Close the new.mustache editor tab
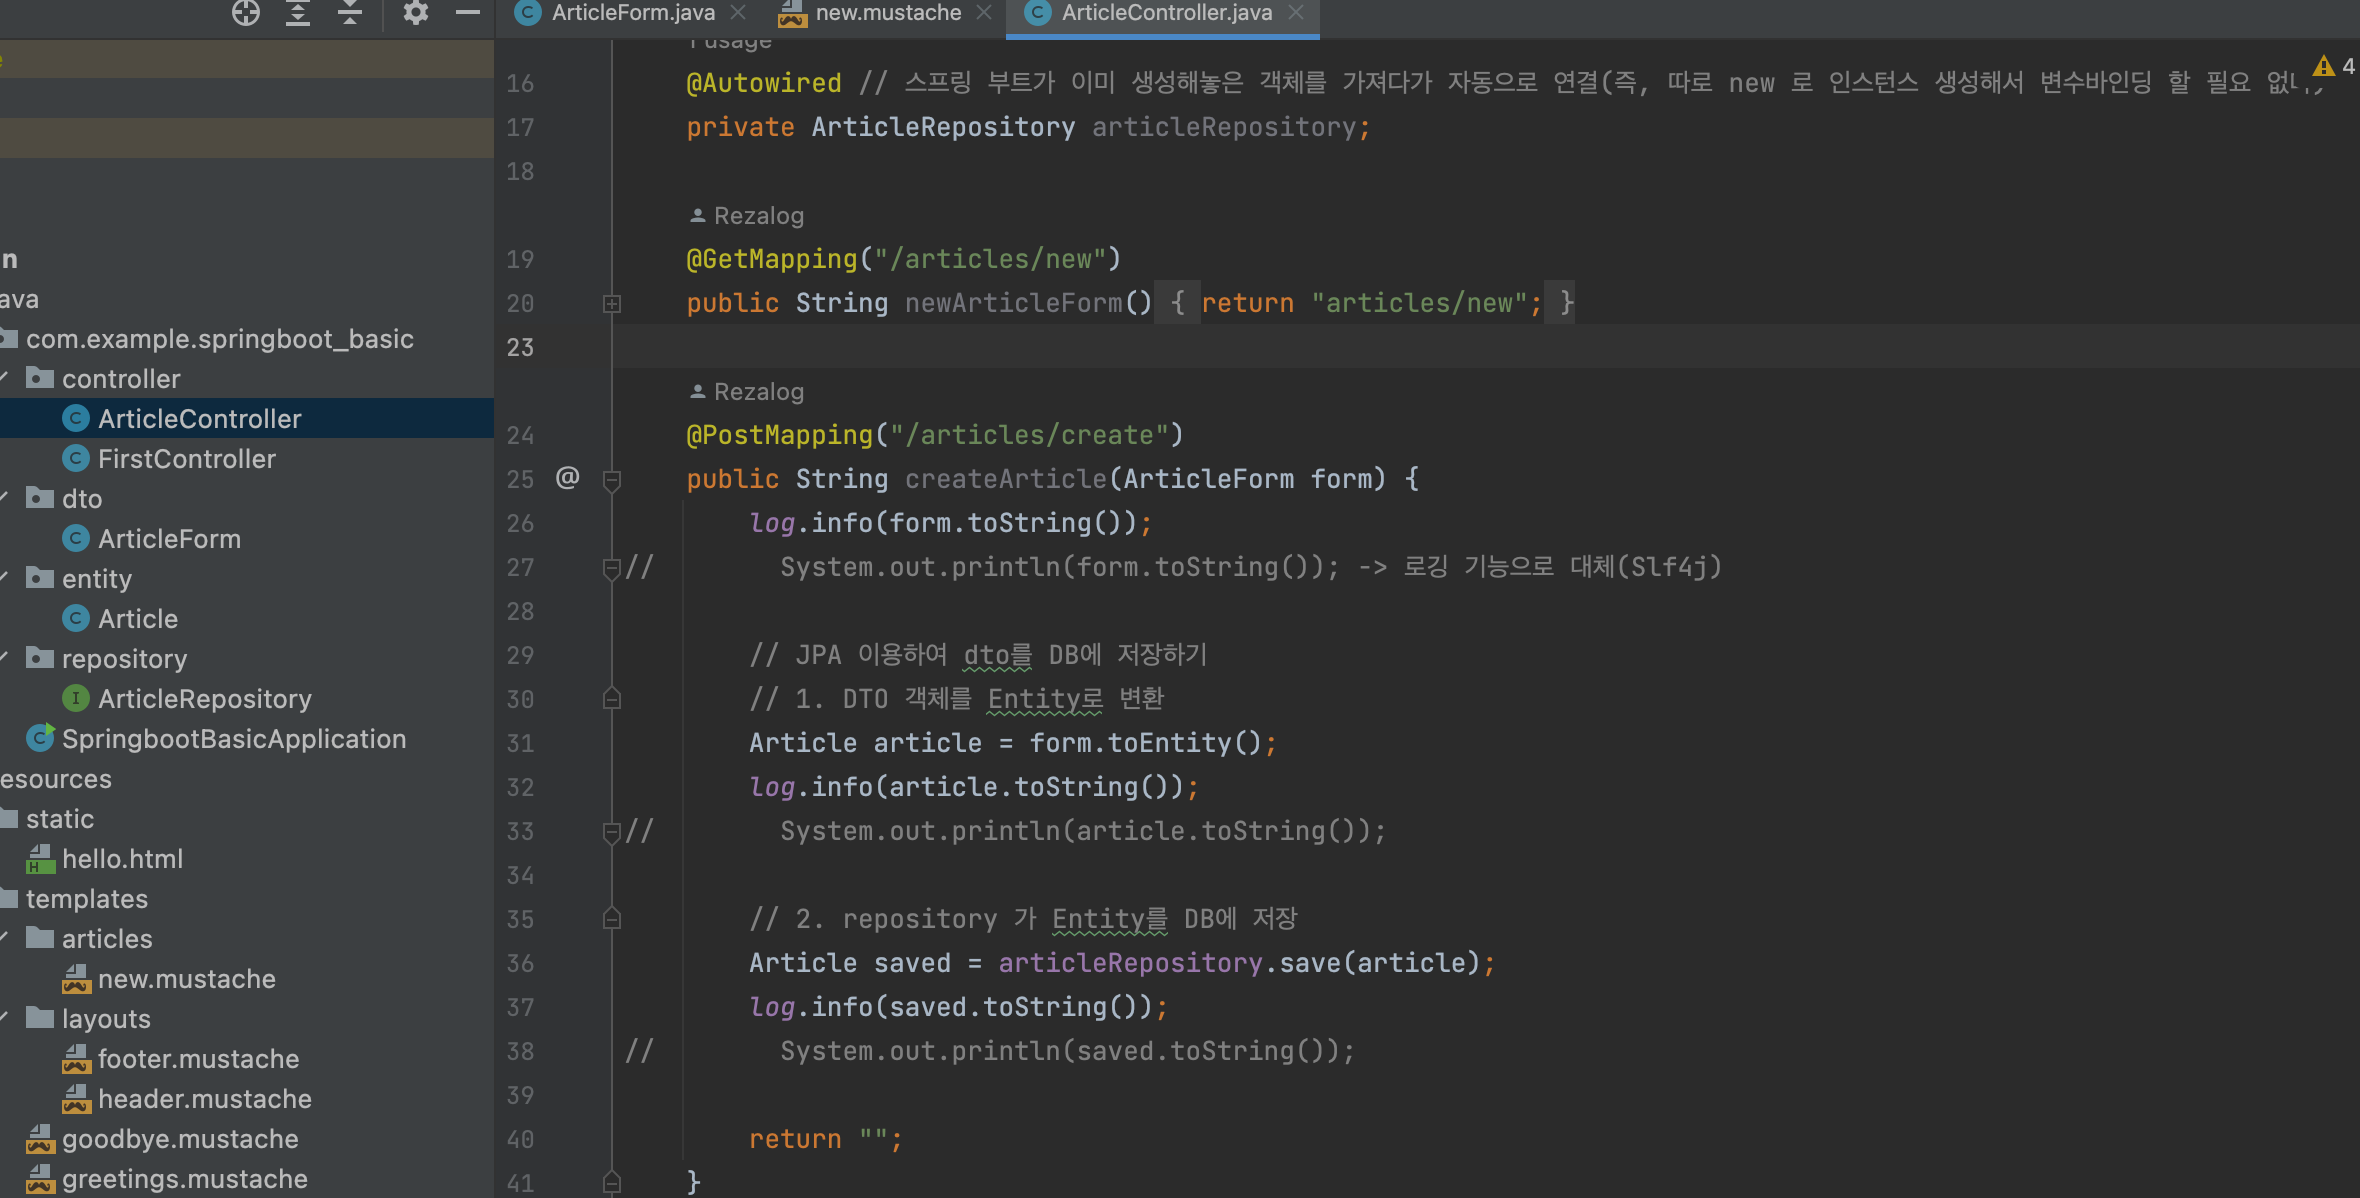Image resolution: width=2360 pixels, height=1198 pixels. [984, 12]
